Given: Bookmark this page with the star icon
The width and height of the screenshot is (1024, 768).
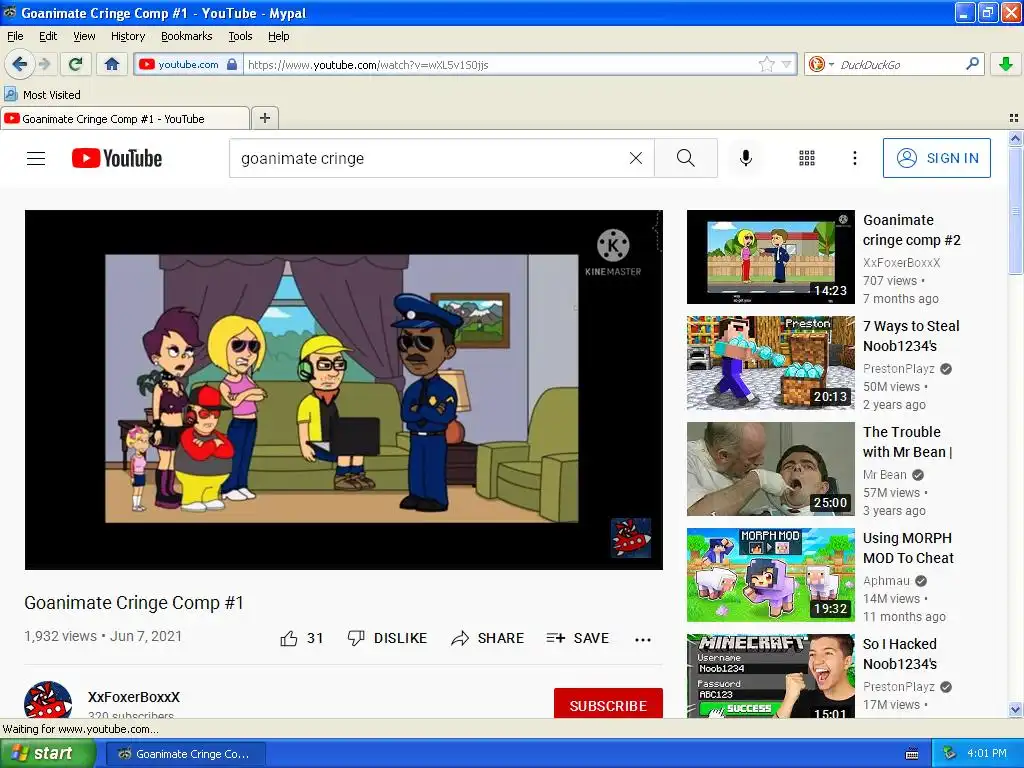Looking at the screenshot, I should coord(766,64).
